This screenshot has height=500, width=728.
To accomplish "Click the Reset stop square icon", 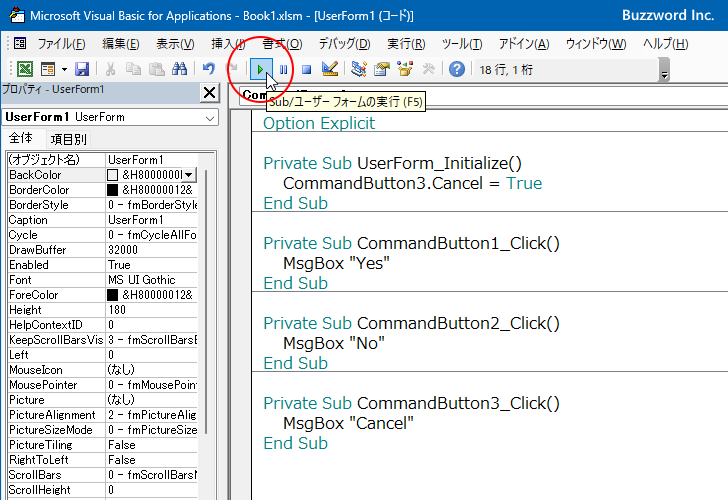I will tap(306, 70).
